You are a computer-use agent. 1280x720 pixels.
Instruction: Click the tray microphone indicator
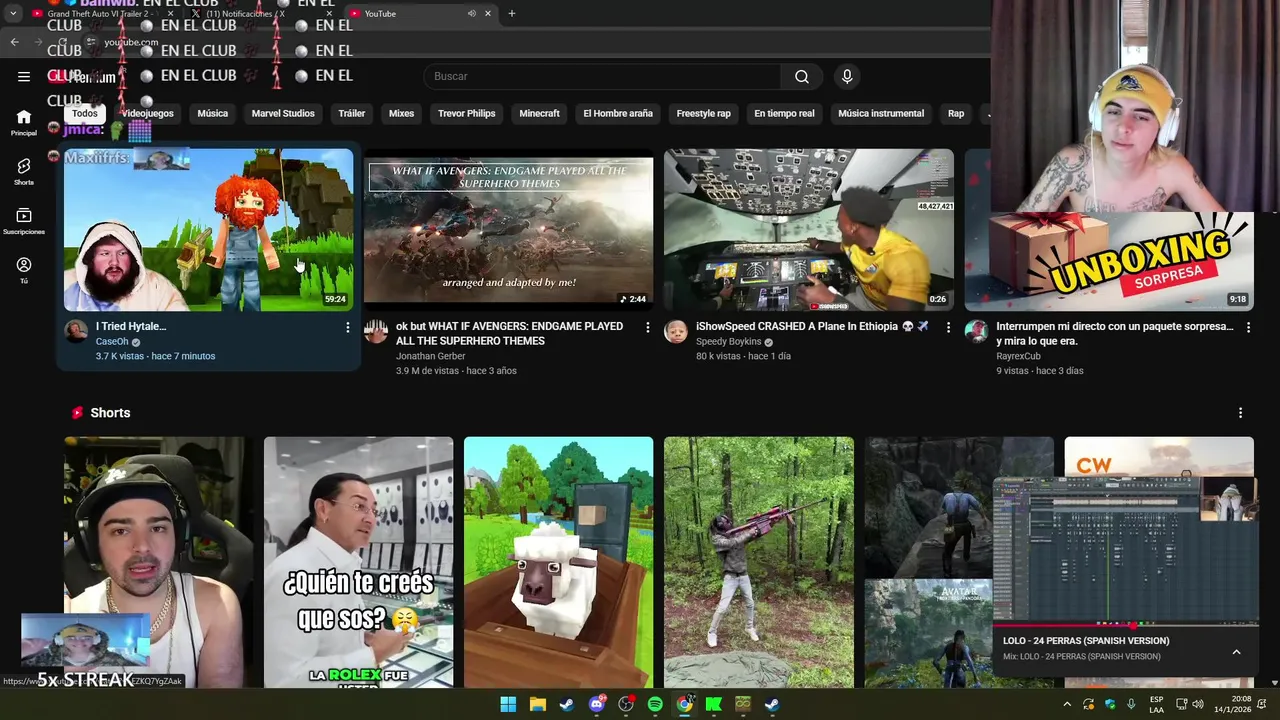tap(1131, 704)
